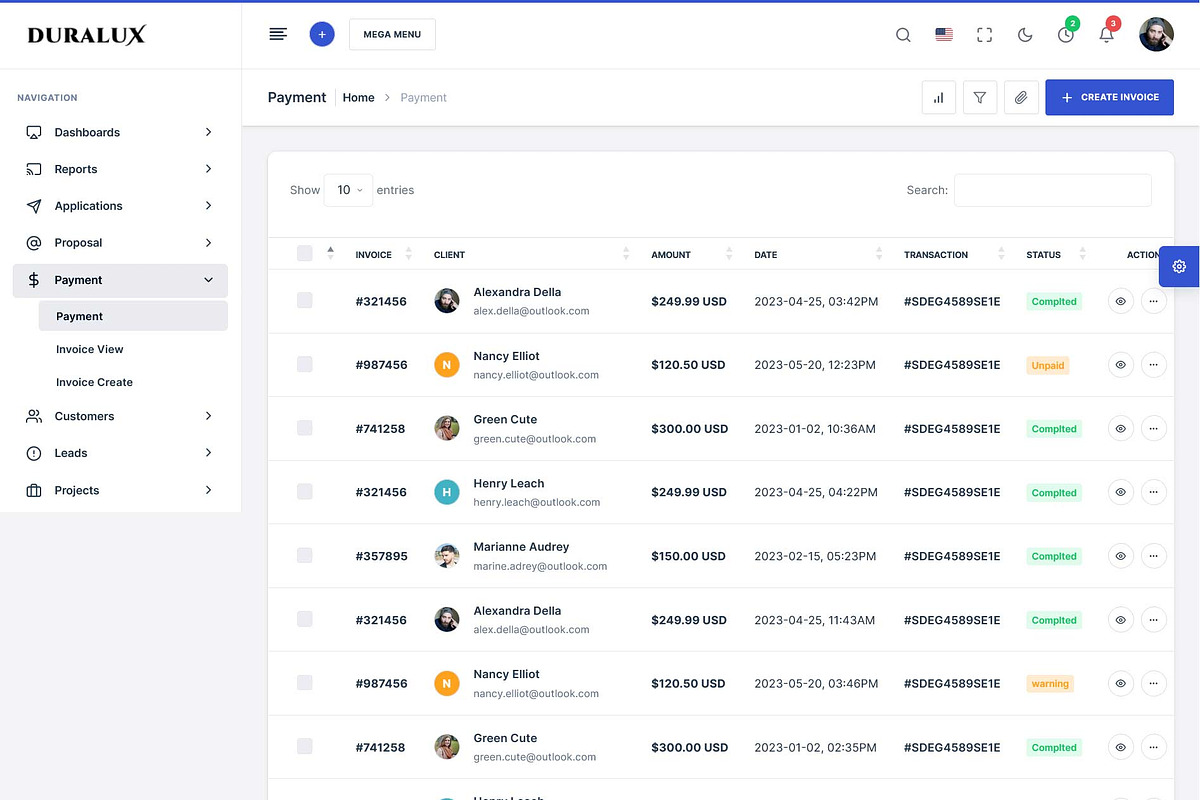Image resolution: width=1200 pixels, height=800 pixels.
Task: Open the Show entries count dropdown
Action: pyautogui.click(x=348, y=190)
